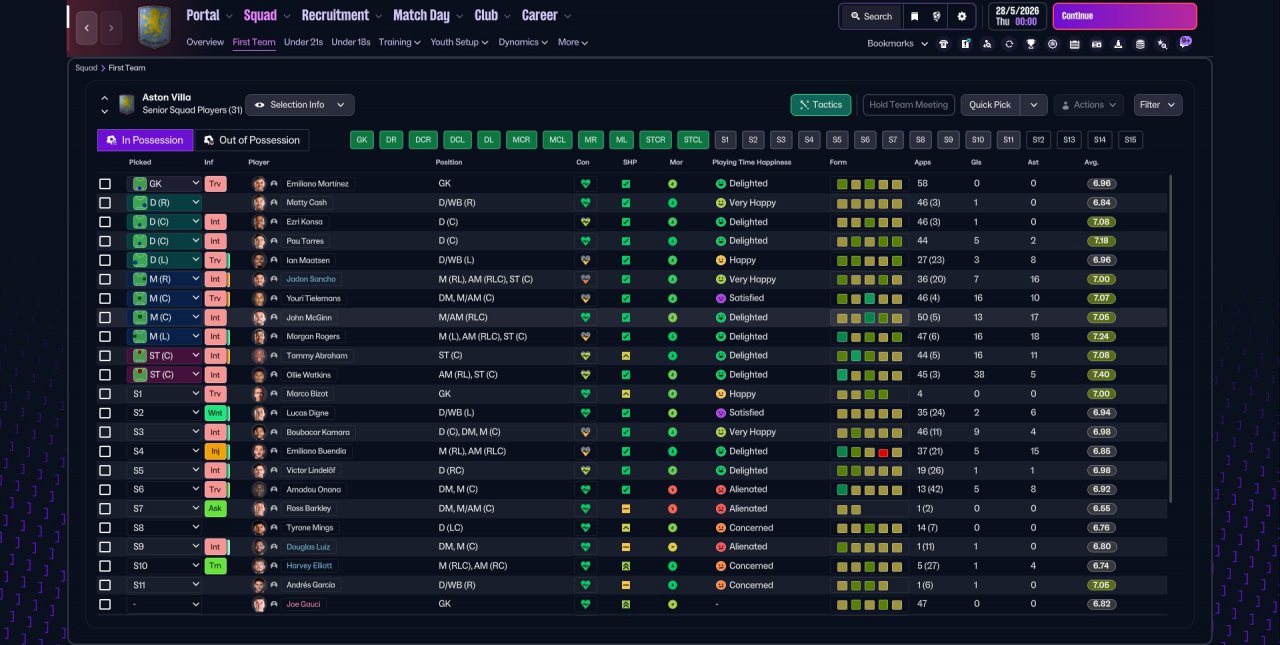This screenshot has height=645, width=1280.
Task: Open the Portal menu
Action: point(210,16)
